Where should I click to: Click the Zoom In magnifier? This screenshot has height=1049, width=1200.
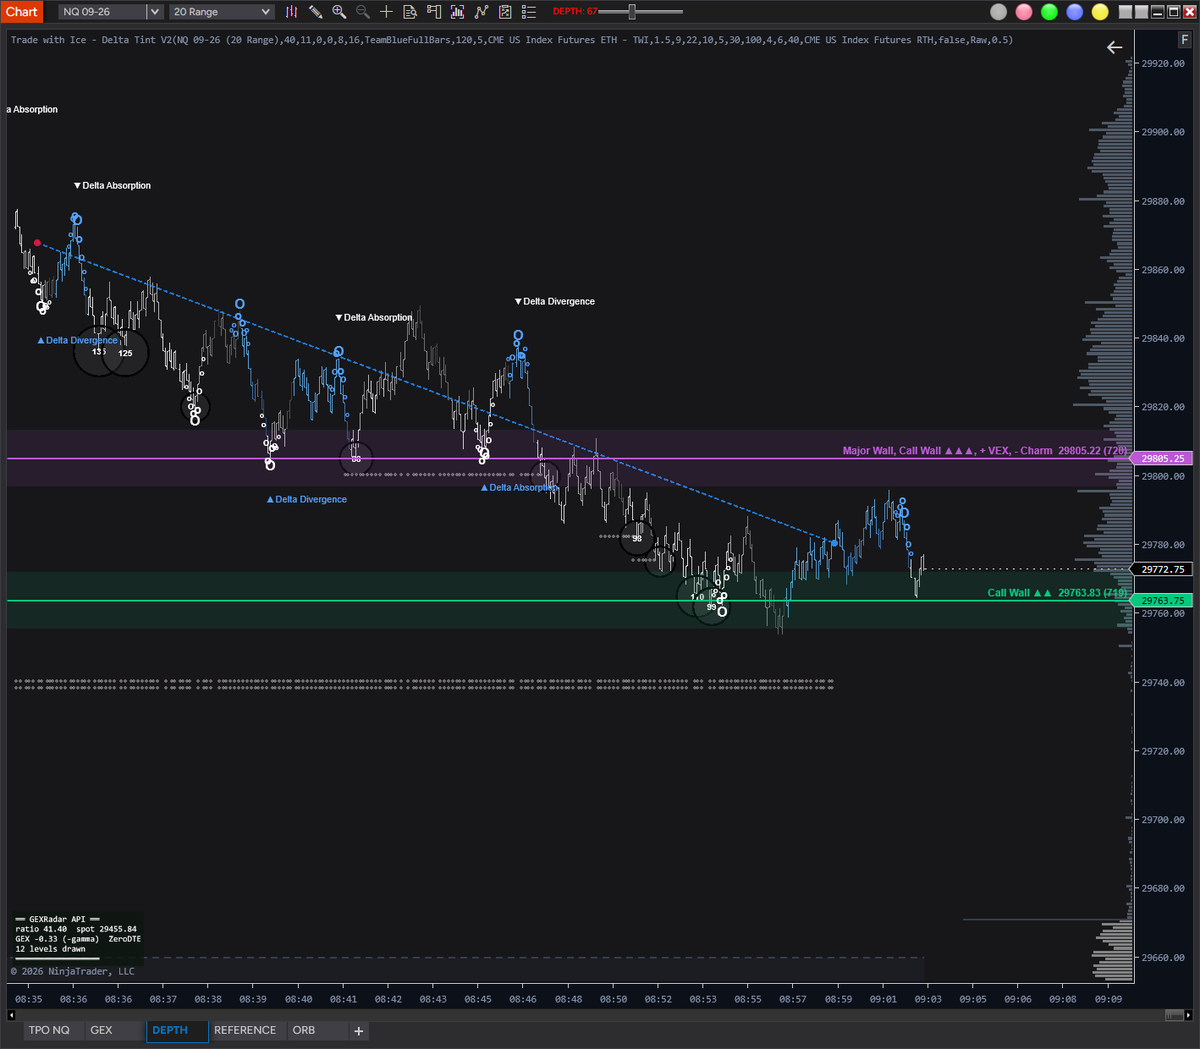(x=339, y=12)
